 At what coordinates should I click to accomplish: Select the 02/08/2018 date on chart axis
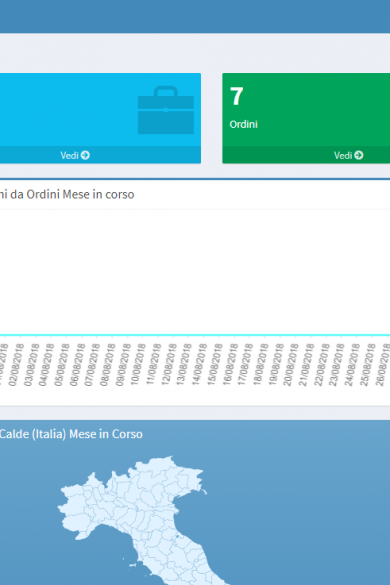16,365
